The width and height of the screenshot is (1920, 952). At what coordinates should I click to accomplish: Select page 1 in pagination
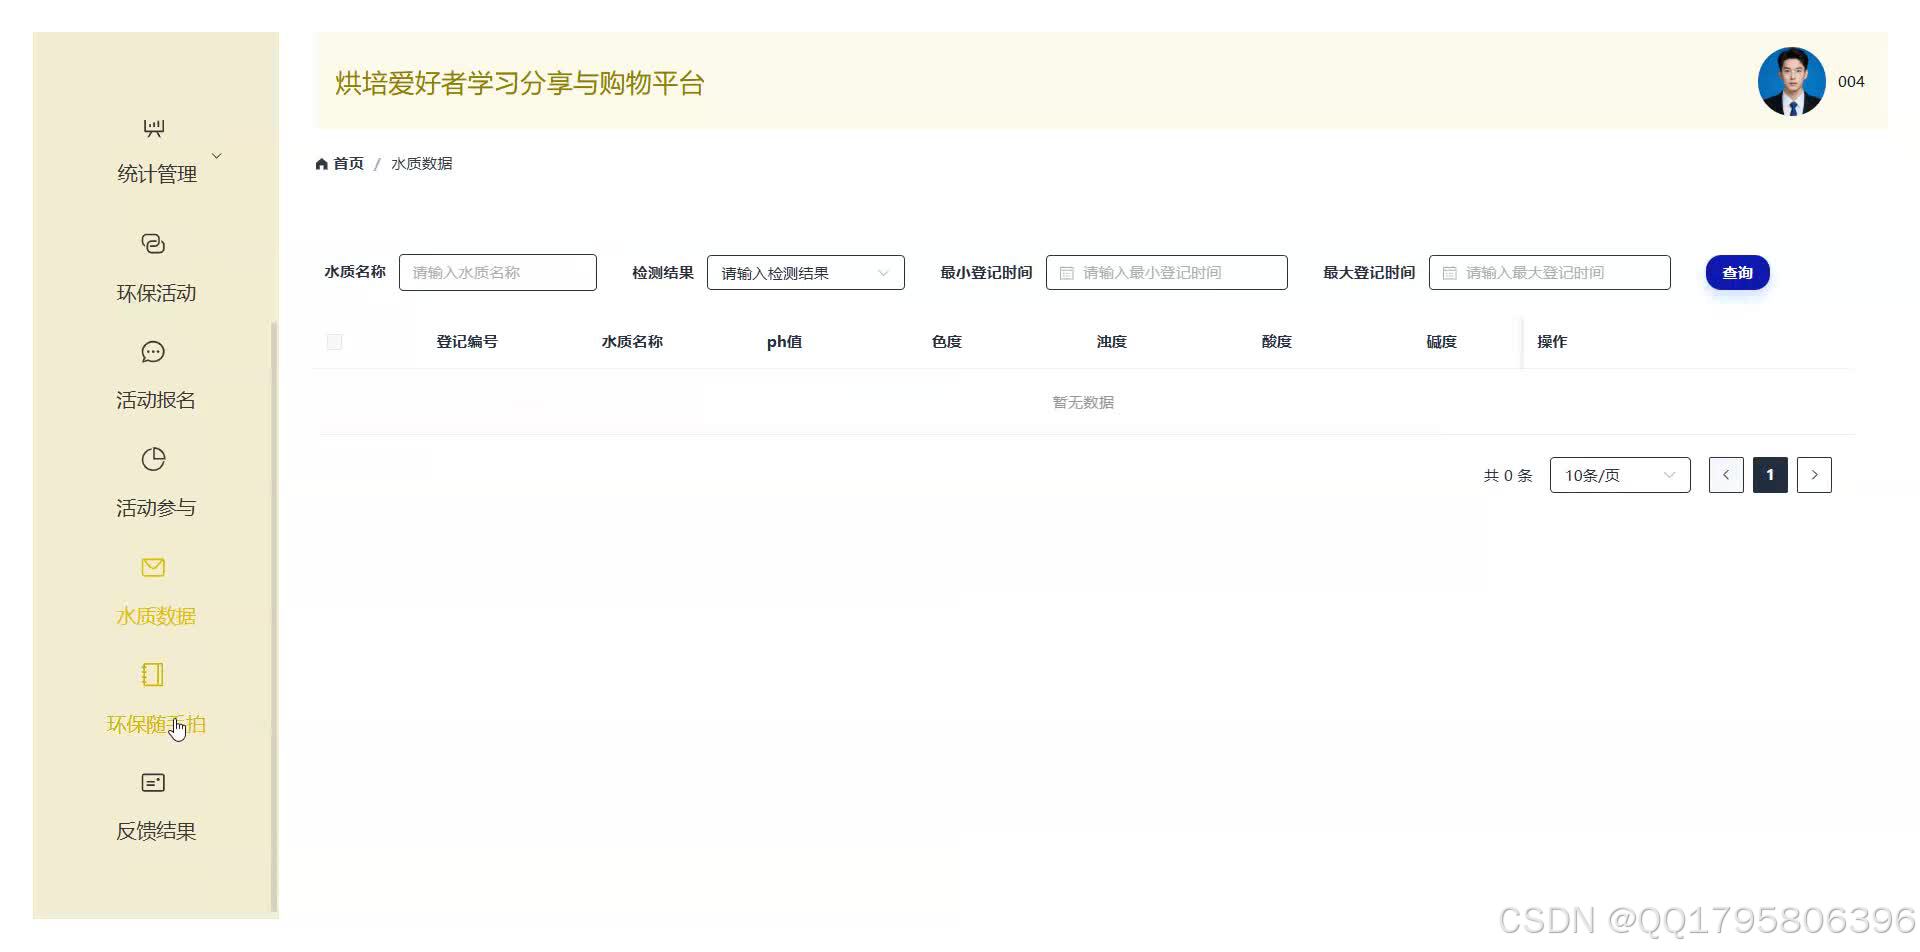click(x=1770, y=475)
